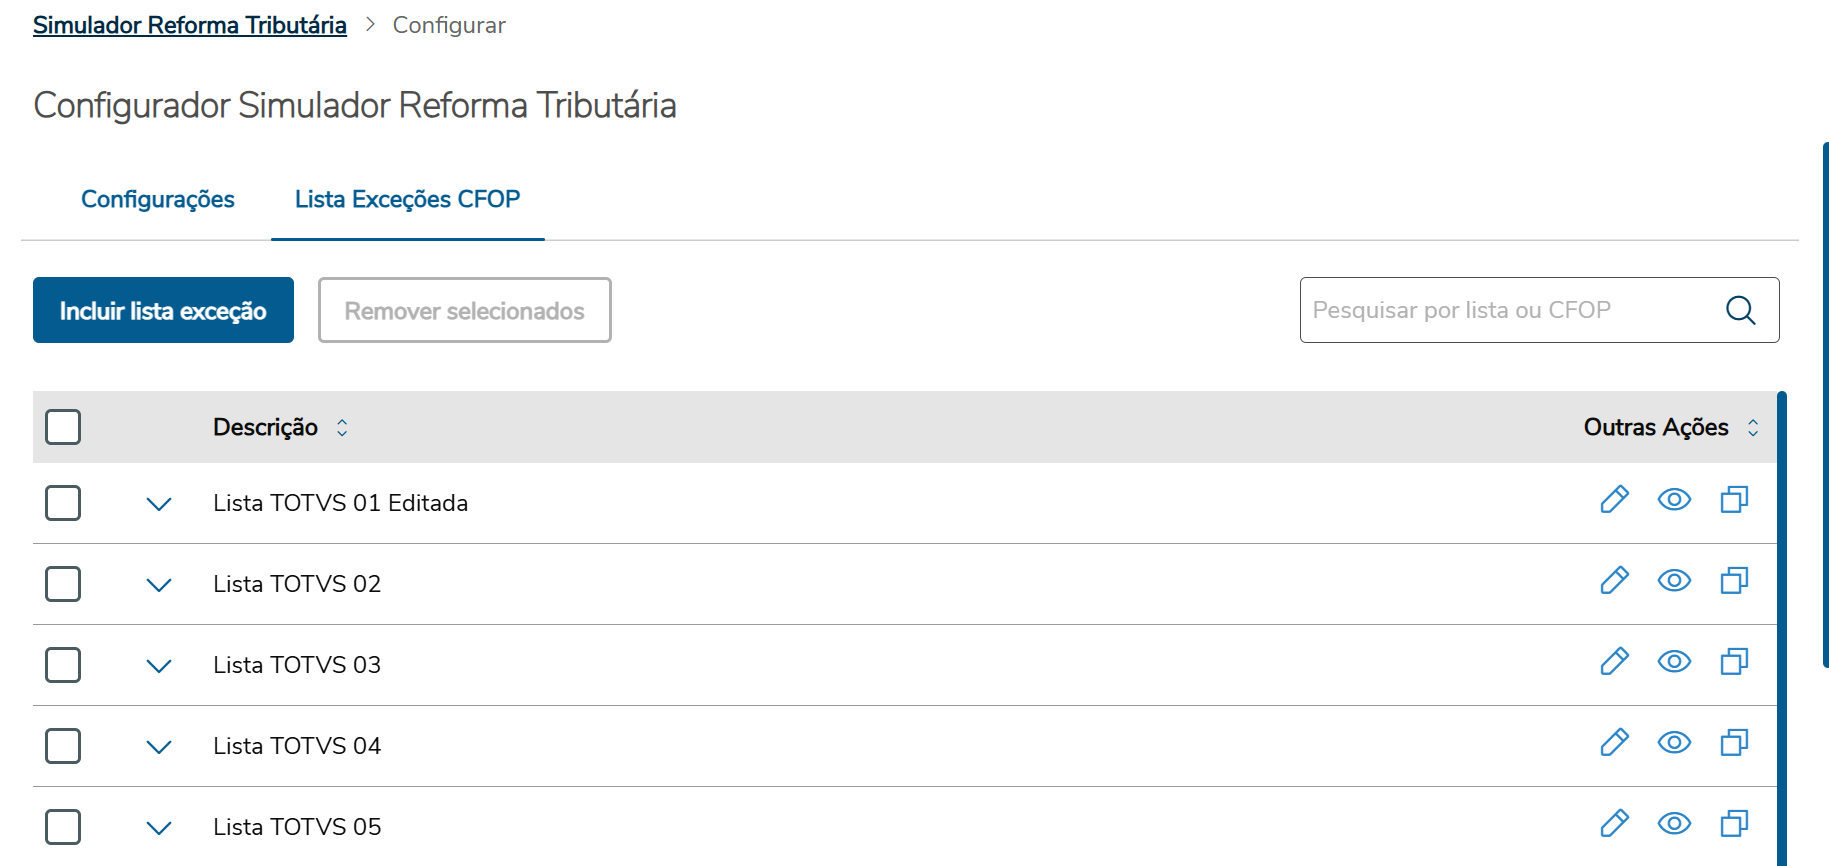This screenshot has width=1829, height=866.
Task: Open Simulador Reforma Tributária breadcrumb link
Action: [x=190, y=25]
